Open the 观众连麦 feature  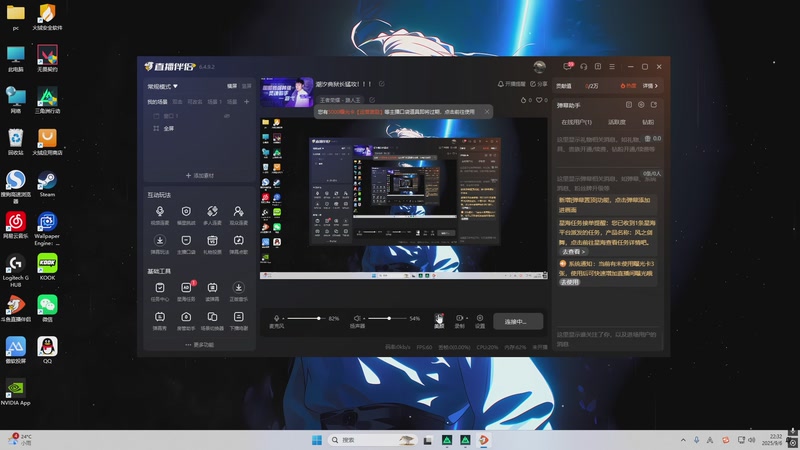coord(238,215)
